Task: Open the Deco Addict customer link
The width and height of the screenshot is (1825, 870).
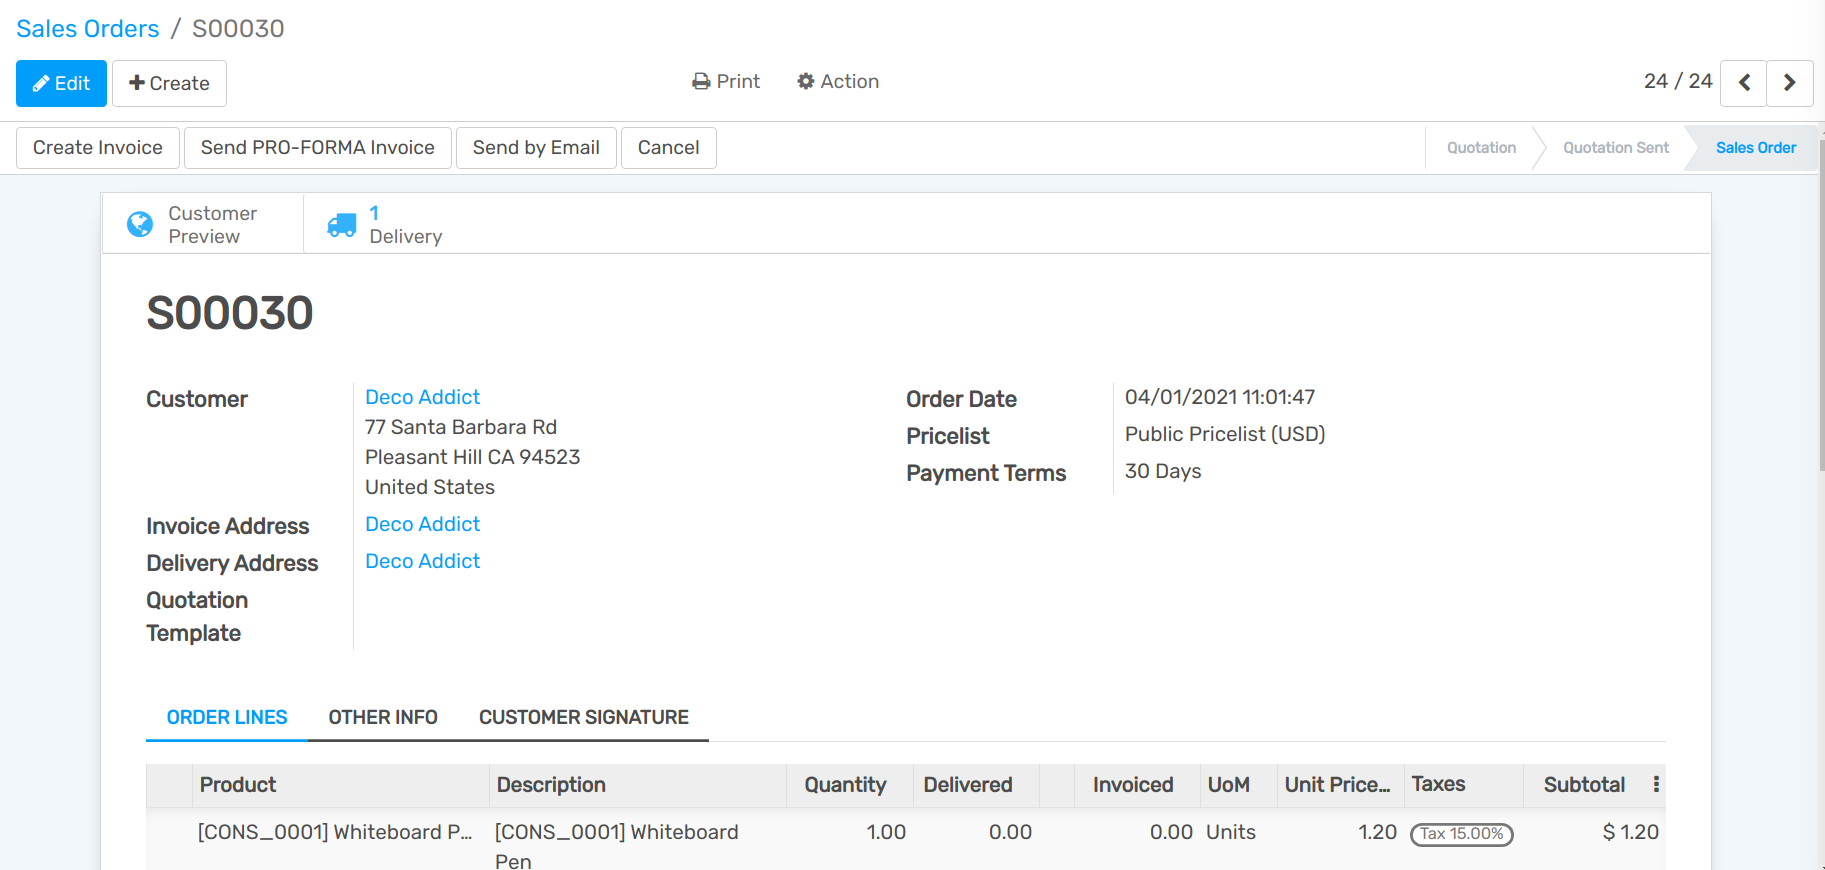Action: [422, 397]
